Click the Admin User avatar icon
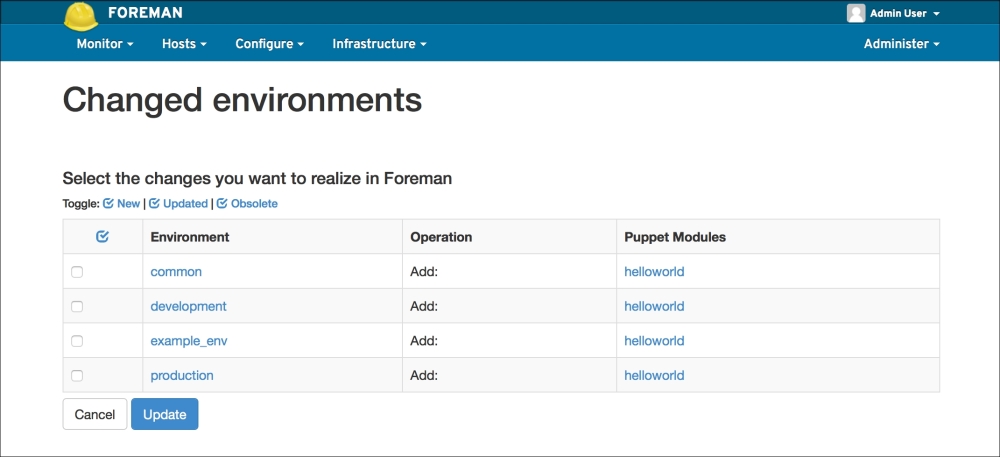Screen dimensions: 1000x457 [x=855, y=13]
